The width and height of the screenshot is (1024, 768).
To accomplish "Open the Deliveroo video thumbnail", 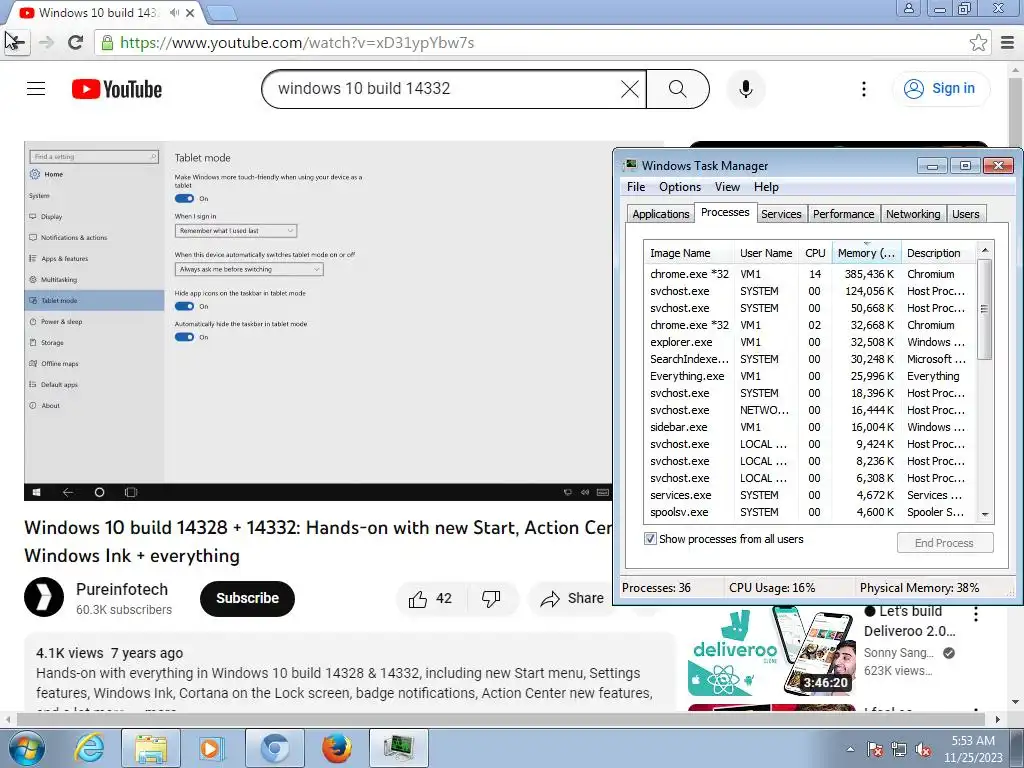I will [x=772, y=650].
